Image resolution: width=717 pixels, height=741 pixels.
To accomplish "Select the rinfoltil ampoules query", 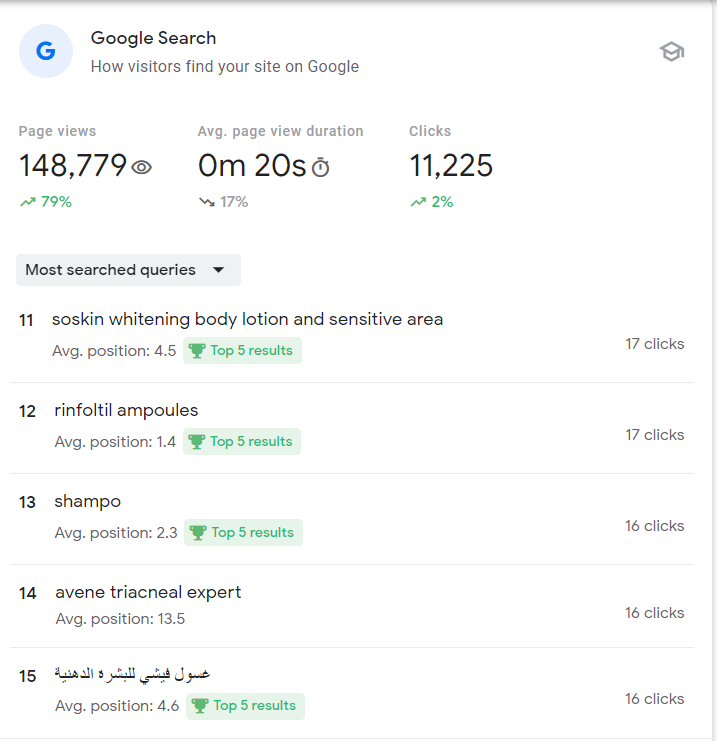I will point(126,410).
